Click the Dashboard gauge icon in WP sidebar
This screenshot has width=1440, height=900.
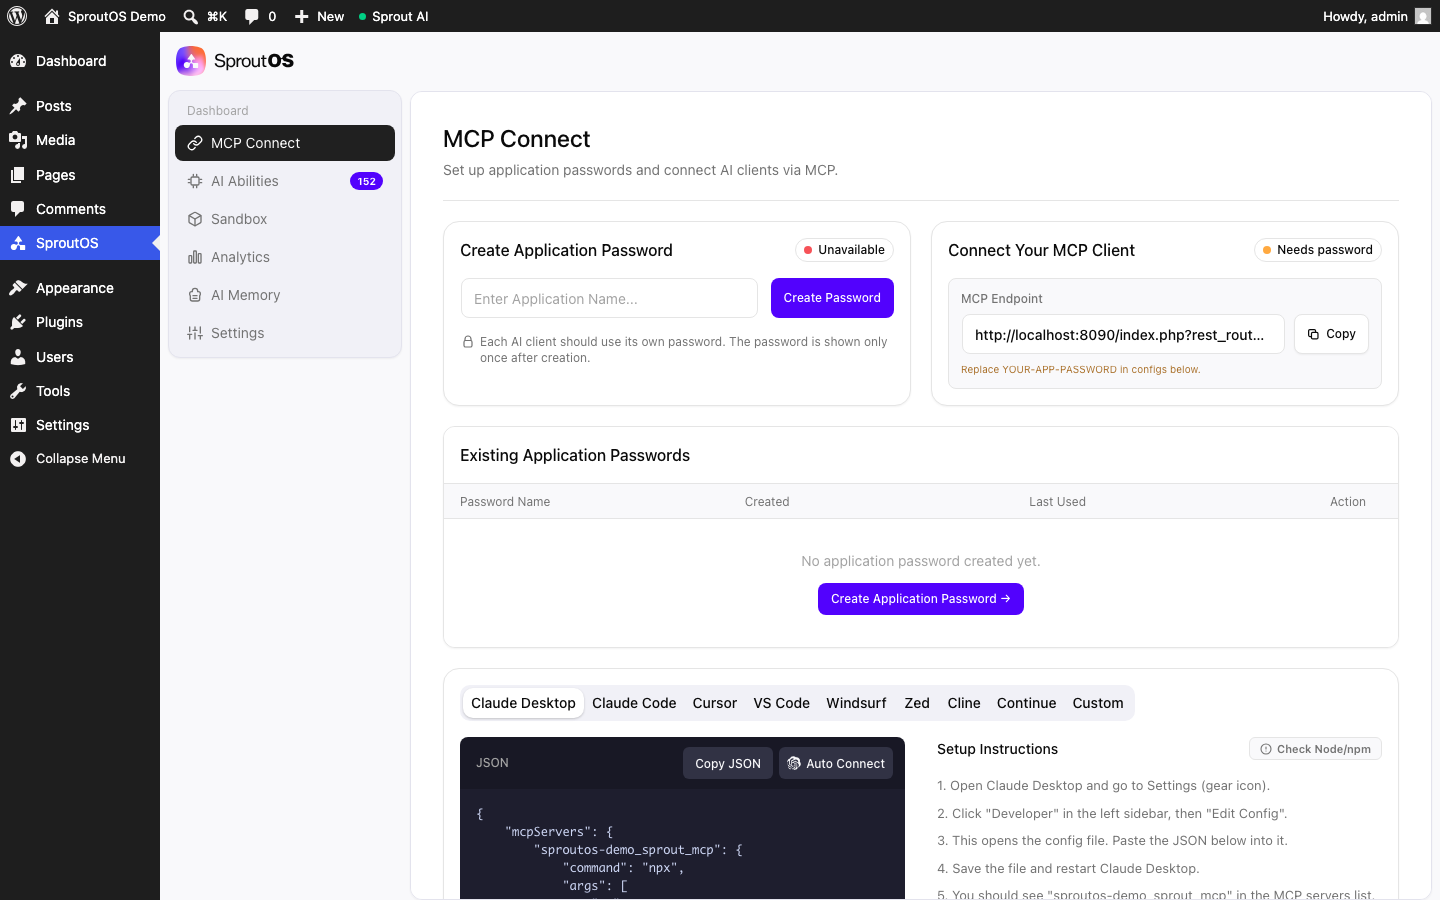[x=18, y=61]
